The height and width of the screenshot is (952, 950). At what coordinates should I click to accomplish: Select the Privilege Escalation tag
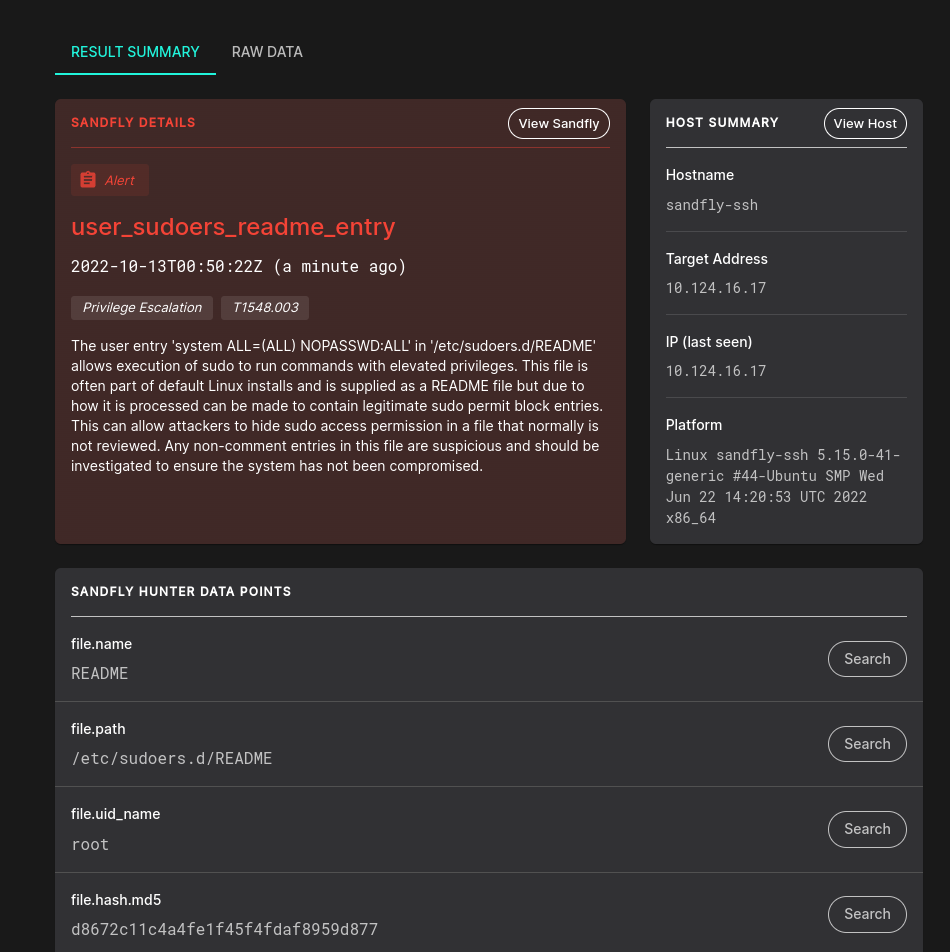tap(142, 308)
